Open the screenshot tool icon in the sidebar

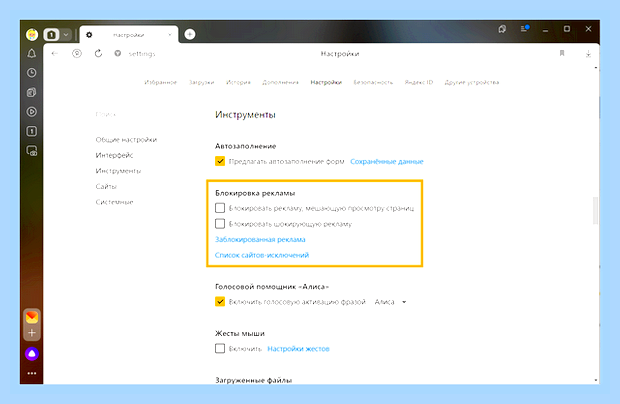click(x=32, y=151)
